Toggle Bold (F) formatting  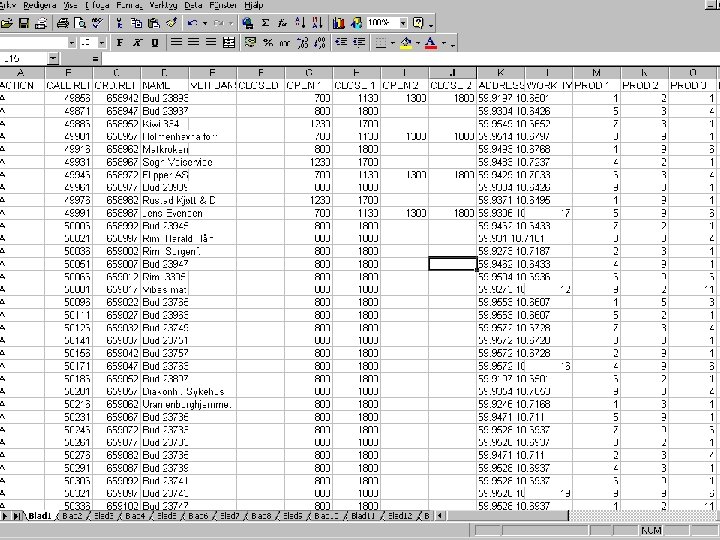(120, 43)
